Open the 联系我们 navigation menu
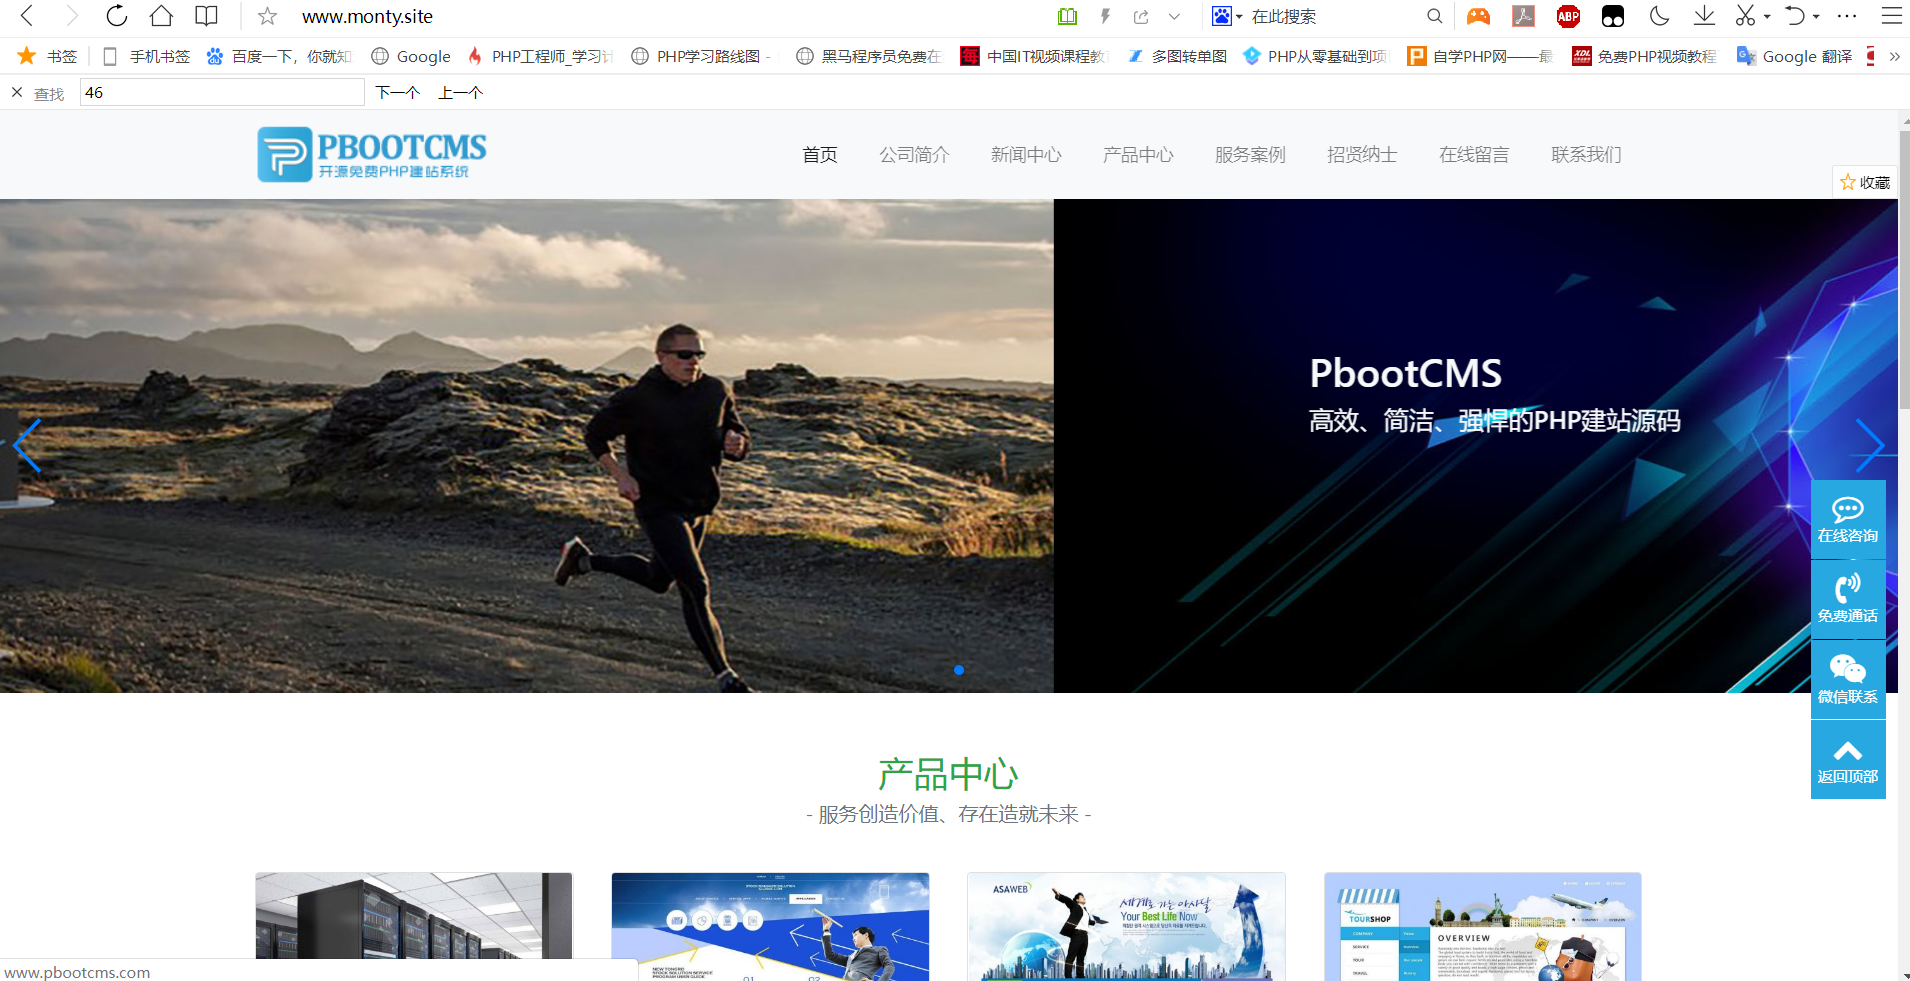1910x981 pixels. coord(1586,154)
